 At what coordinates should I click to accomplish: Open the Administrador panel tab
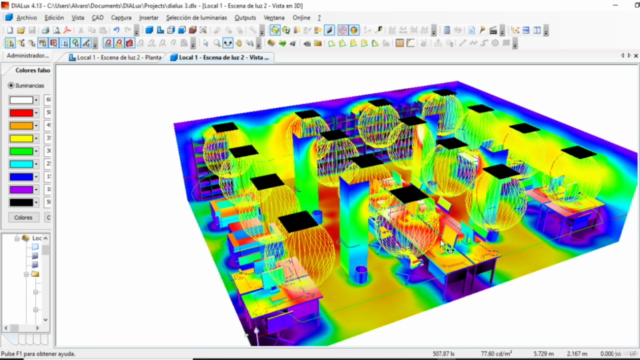[27, 56]
